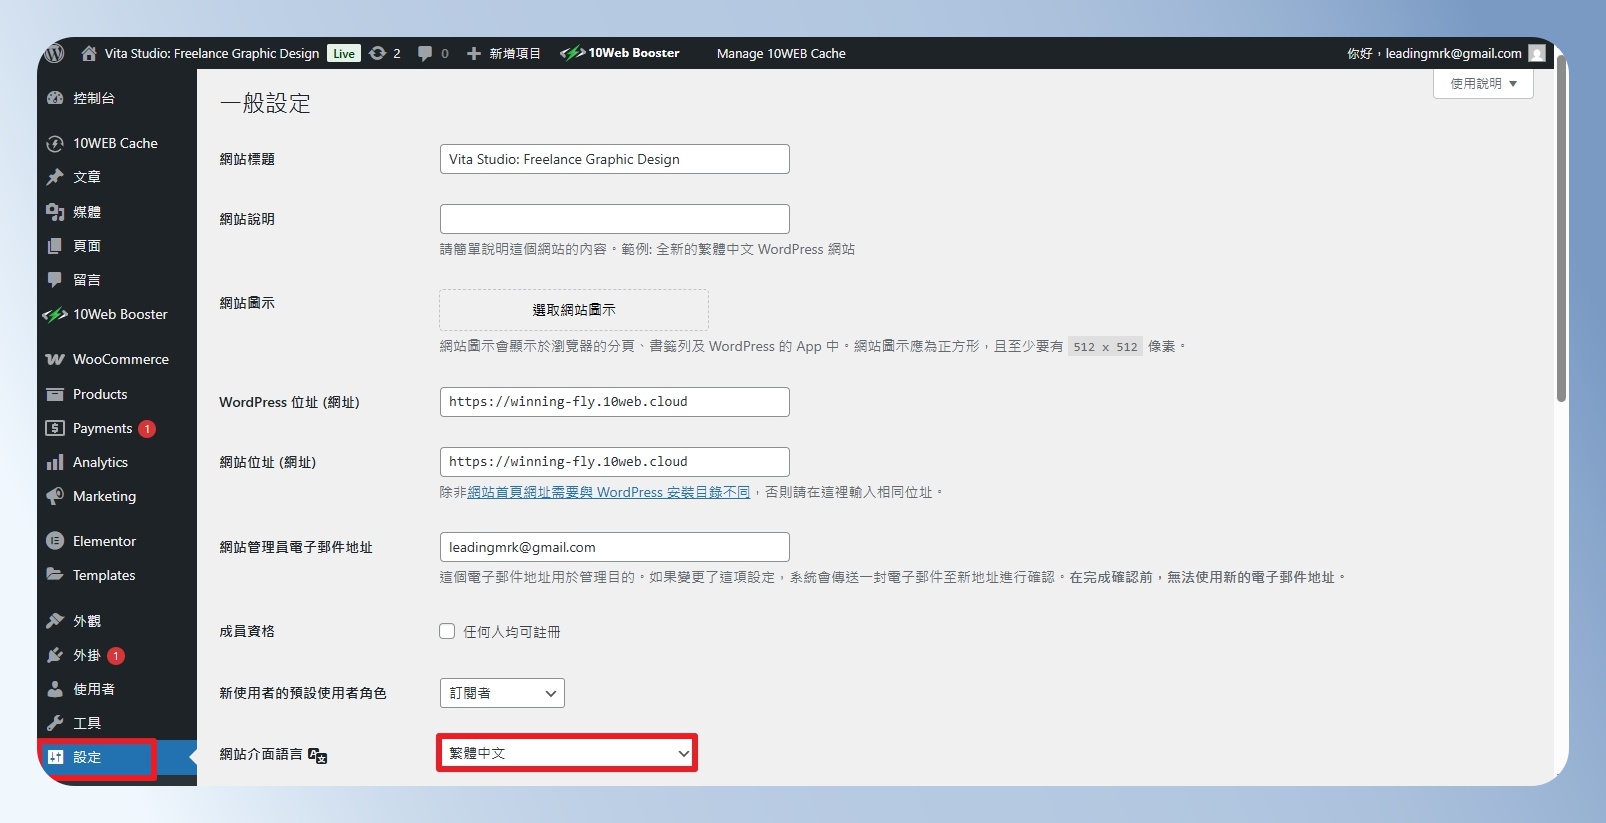
Task: Click the 10WEB Cache sidebar icon
Action: coord(55,143)
